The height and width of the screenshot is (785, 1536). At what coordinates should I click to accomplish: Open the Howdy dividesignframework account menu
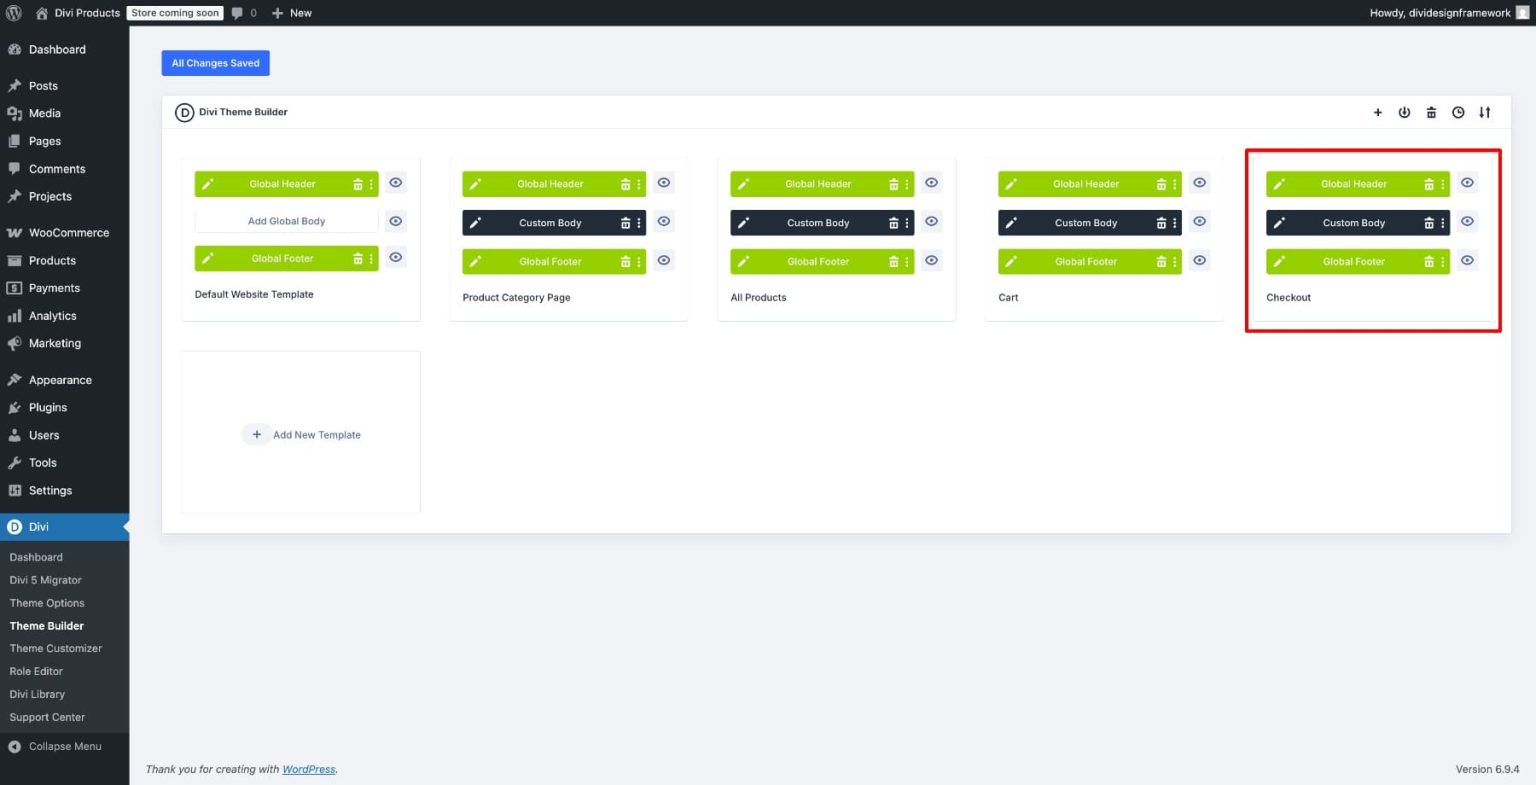point(1449,13)
